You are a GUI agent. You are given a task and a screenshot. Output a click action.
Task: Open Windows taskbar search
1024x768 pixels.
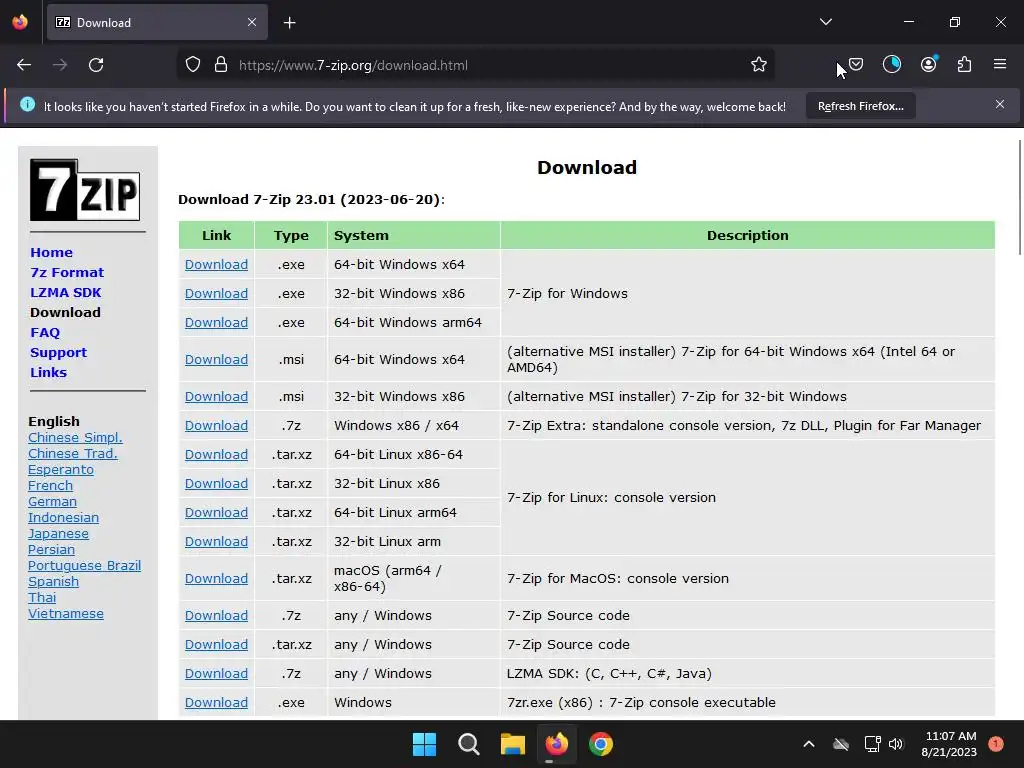click(x=469, y=744)
